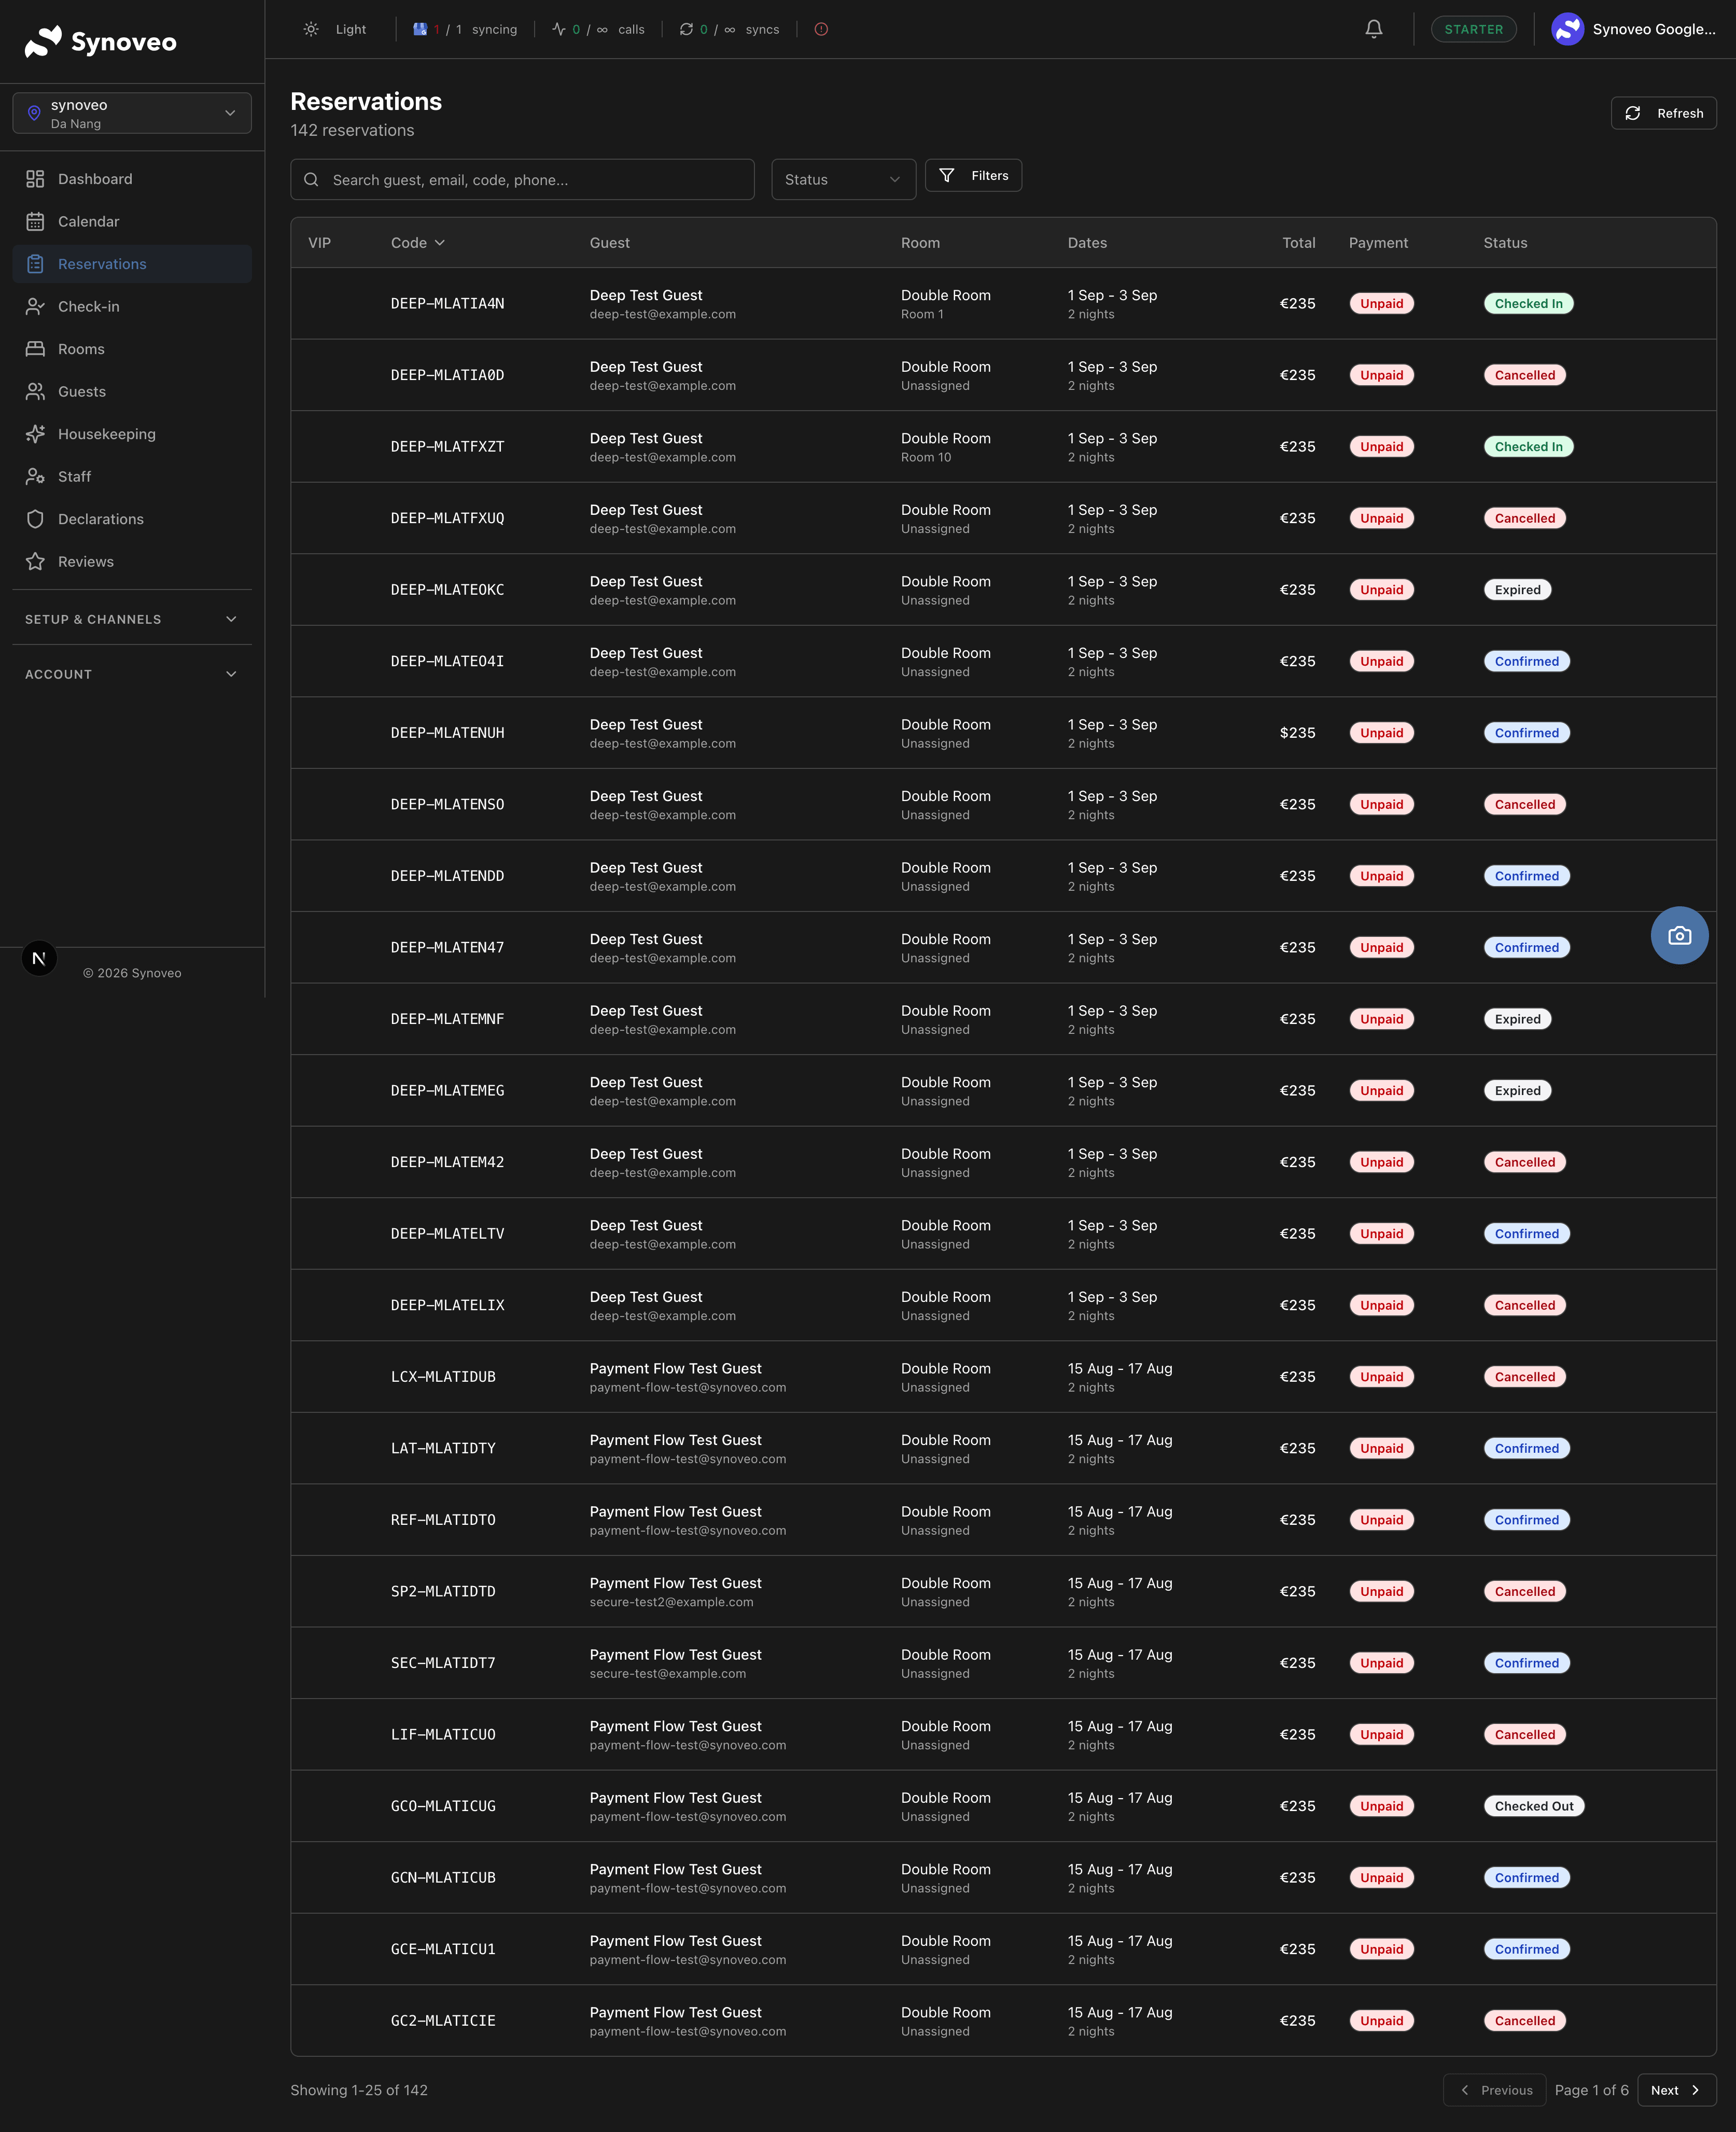Go to the Next page of reservations

1675,2090
